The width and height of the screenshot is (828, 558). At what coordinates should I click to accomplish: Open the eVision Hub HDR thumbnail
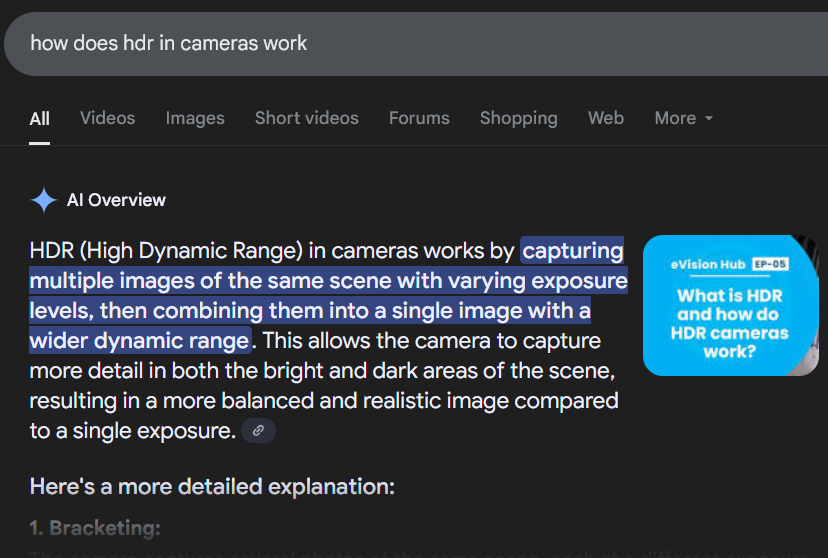pos(731,306)
